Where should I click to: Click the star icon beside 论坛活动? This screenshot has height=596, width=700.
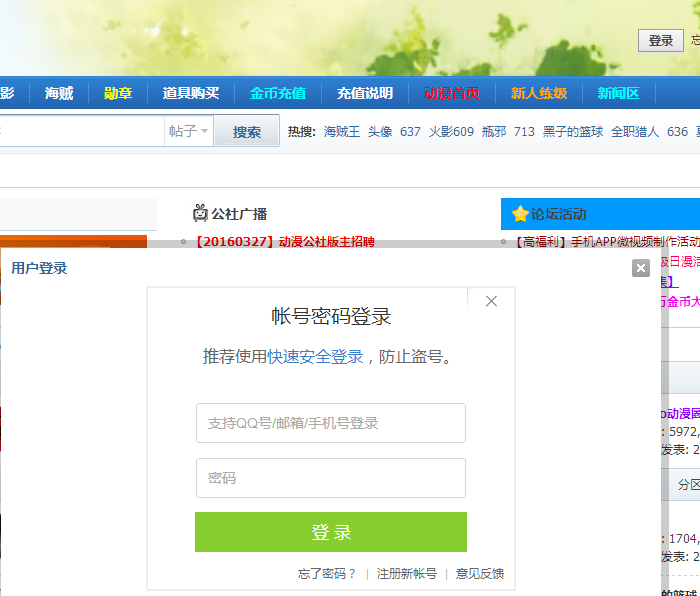pyautogui.click(x=520, y=214)
